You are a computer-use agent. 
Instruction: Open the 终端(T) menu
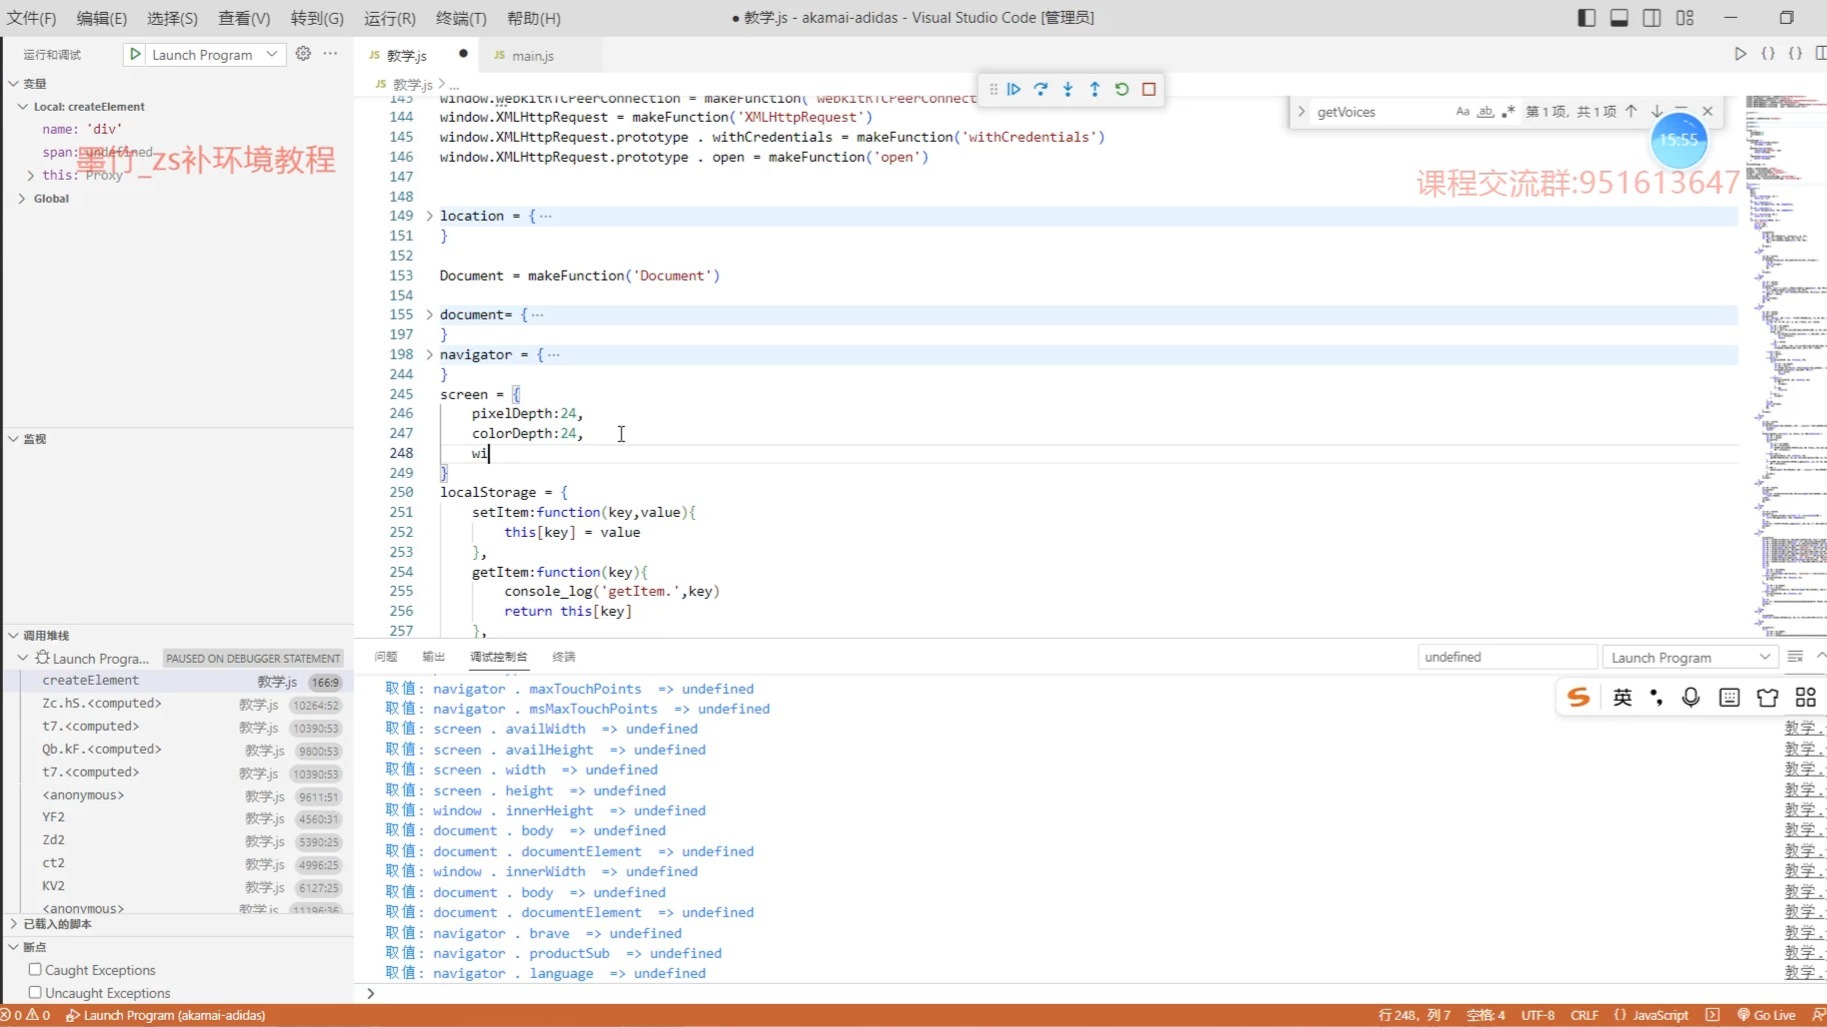click(462, 18)
